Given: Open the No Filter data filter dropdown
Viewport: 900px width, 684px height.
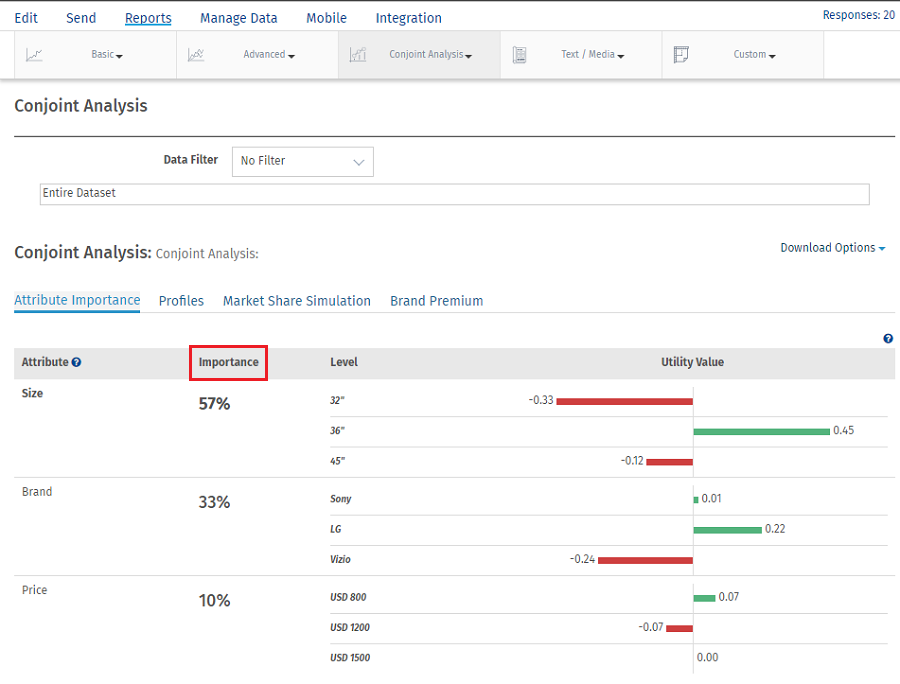Looking at the screenshot, I should coord(302,161).
